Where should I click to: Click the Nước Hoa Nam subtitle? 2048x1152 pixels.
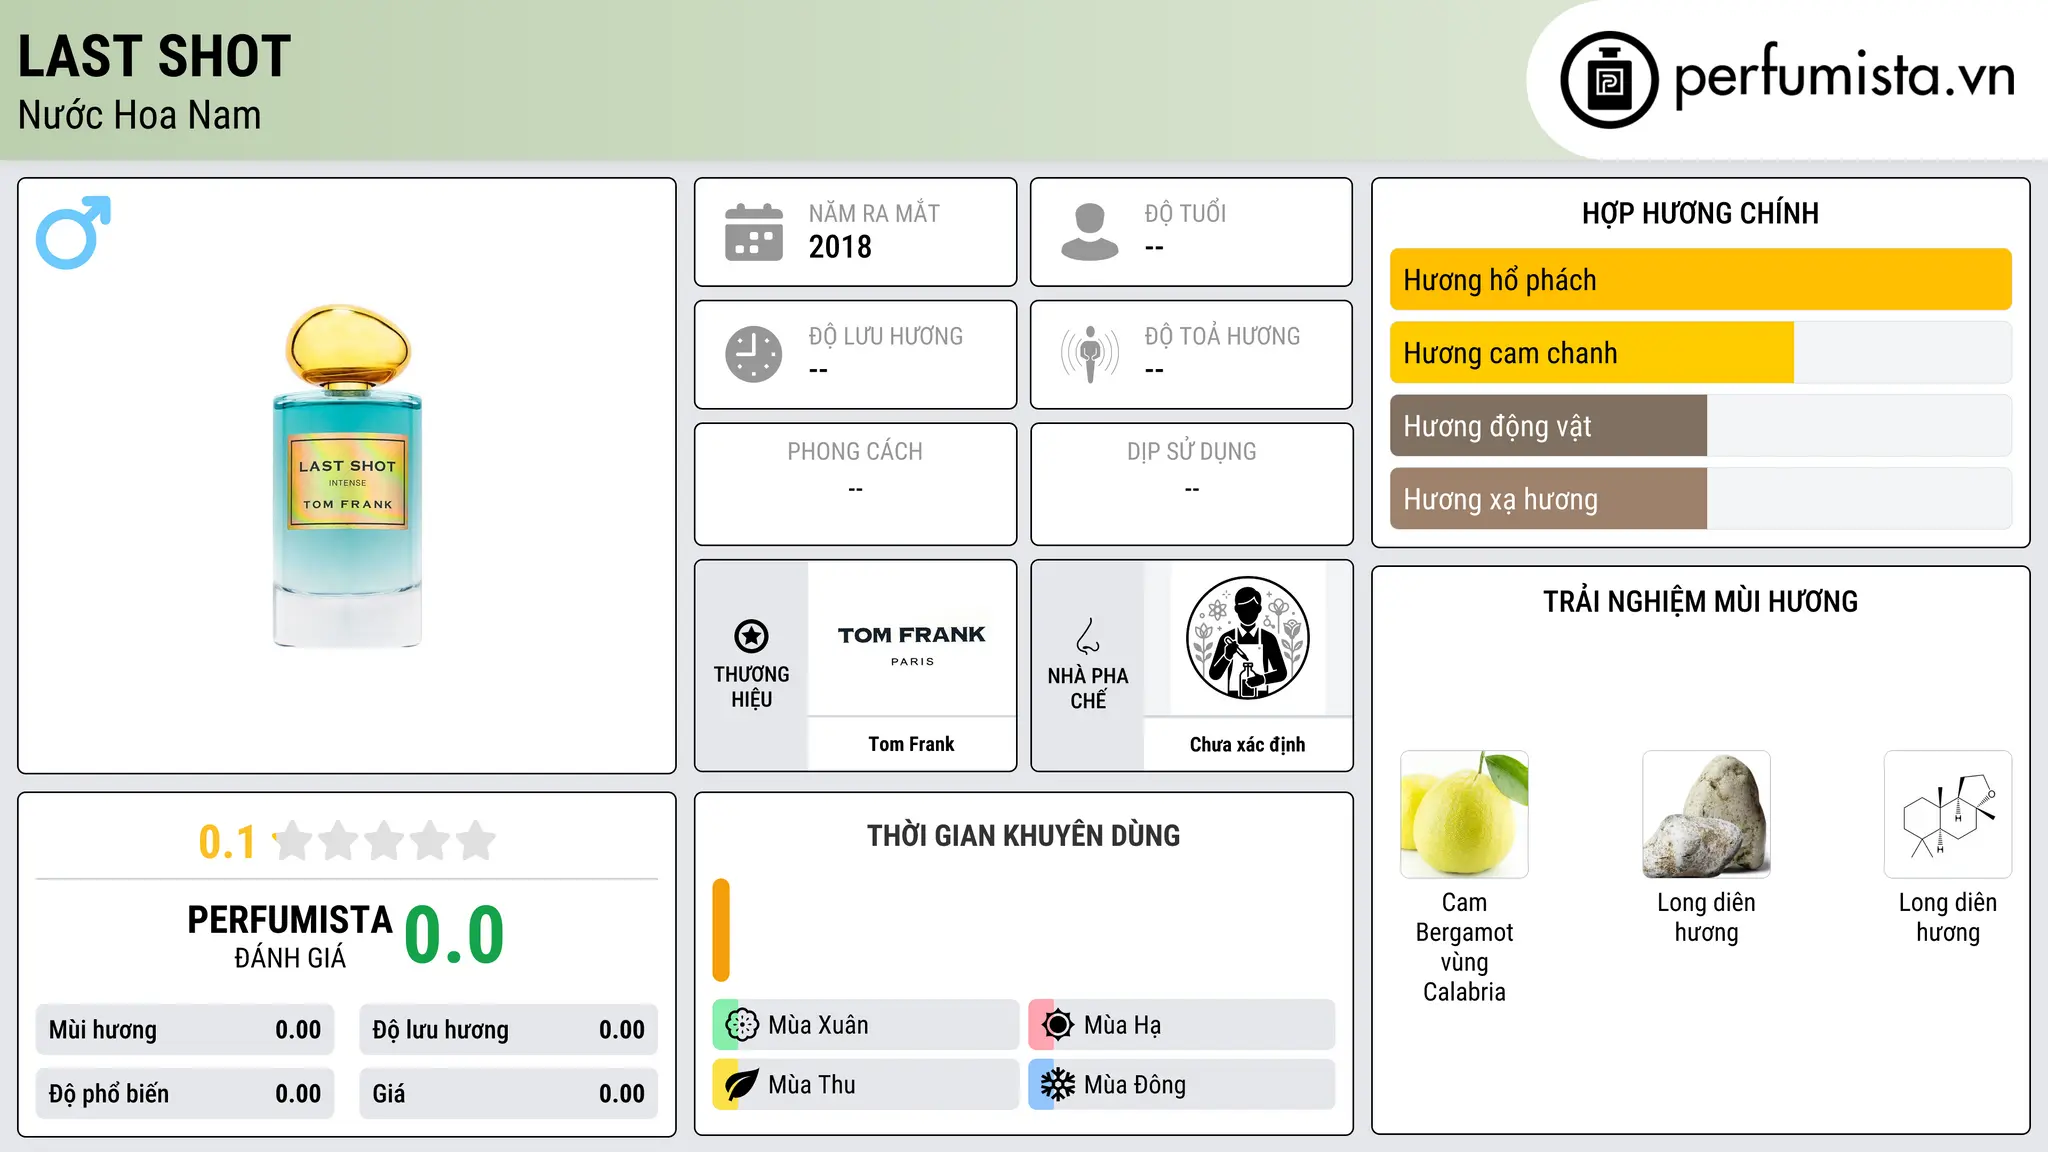click(x=140, y=115)
